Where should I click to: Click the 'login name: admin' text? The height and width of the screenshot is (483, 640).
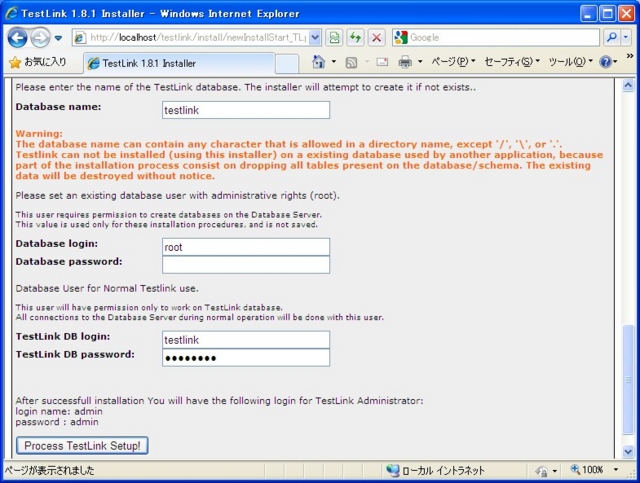[x=59, y=412]
